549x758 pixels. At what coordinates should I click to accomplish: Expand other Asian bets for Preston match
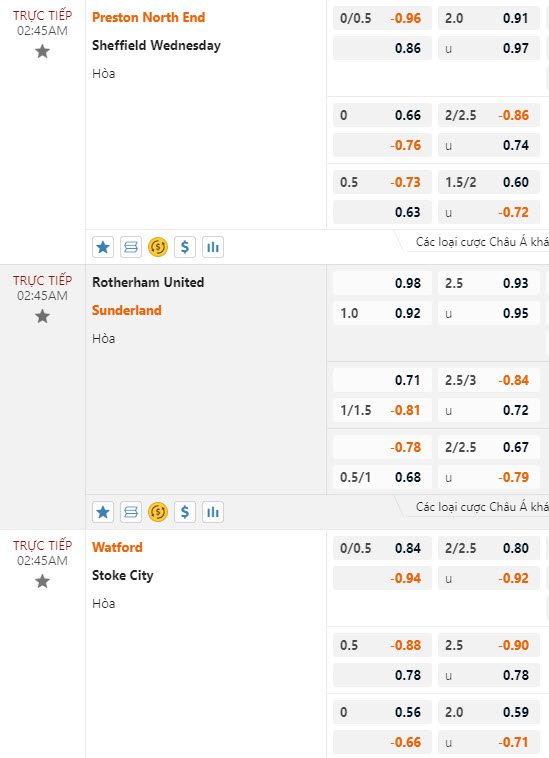click(482, 242)
